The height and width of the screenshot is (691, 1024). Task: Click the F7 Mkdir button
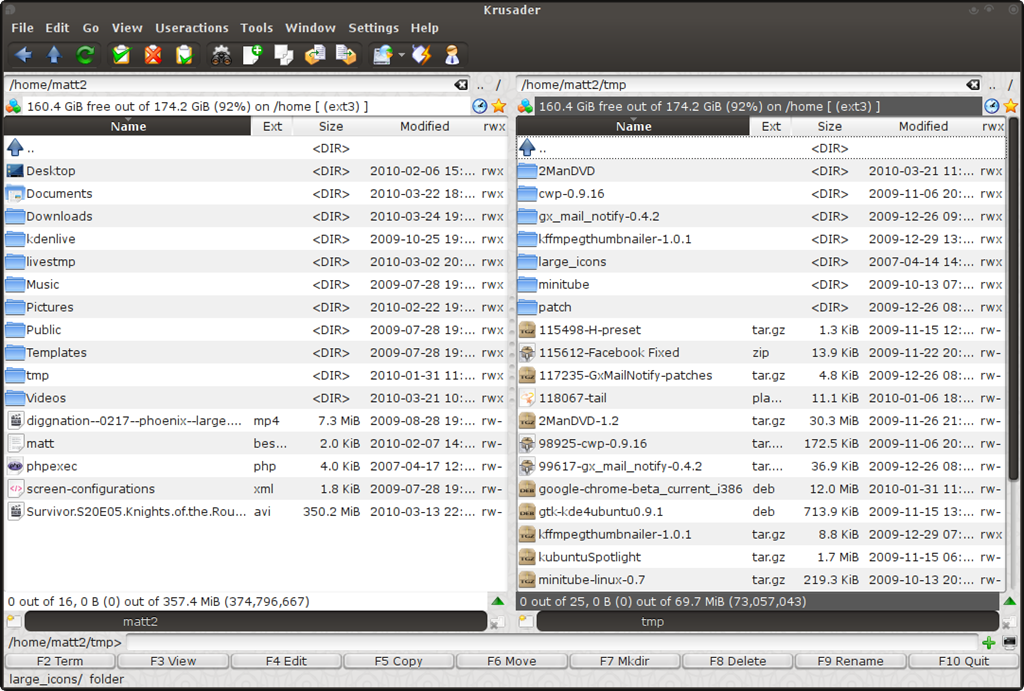(624, 661)
